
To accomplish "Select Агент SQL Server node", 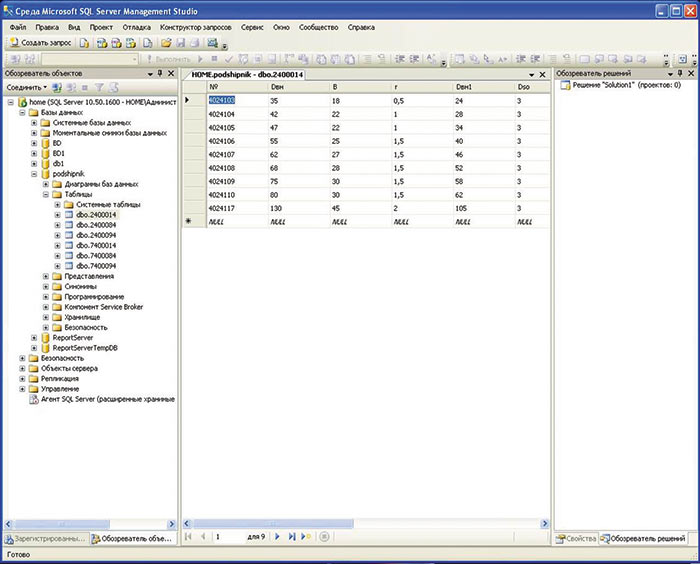I will coord(108,400).
